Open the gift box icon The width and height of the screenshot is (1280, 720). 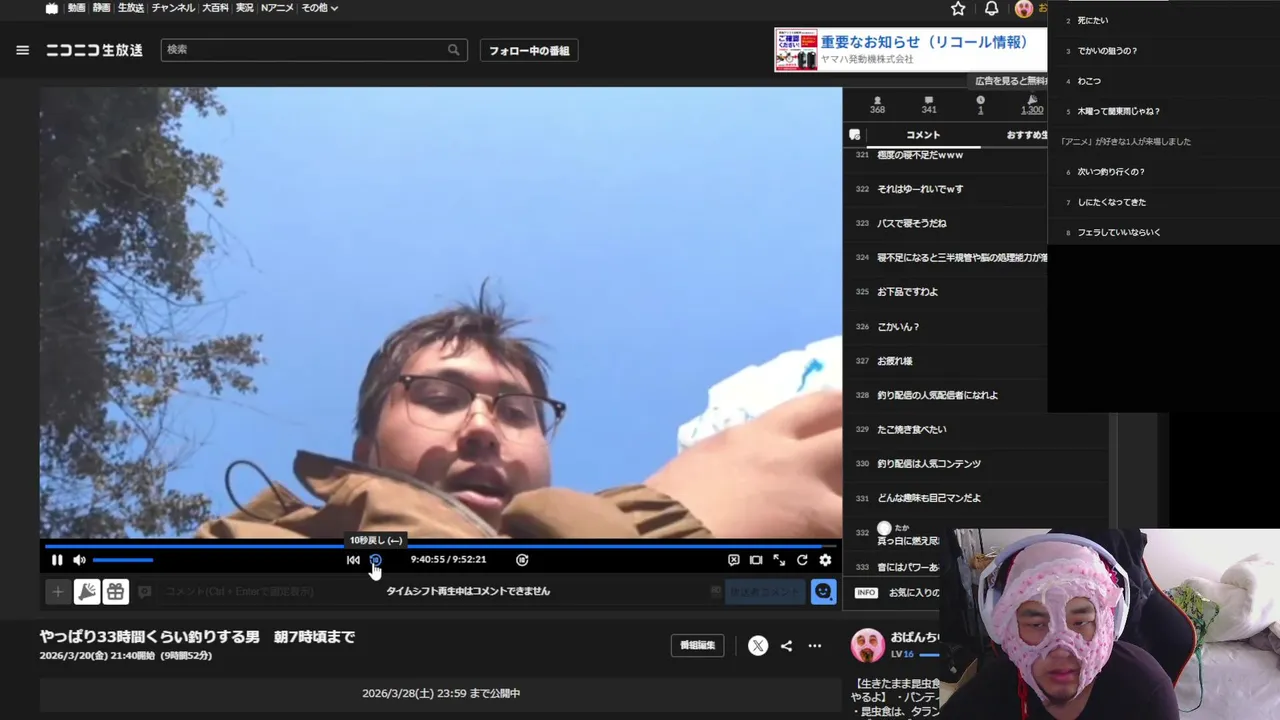click(116, 592)
